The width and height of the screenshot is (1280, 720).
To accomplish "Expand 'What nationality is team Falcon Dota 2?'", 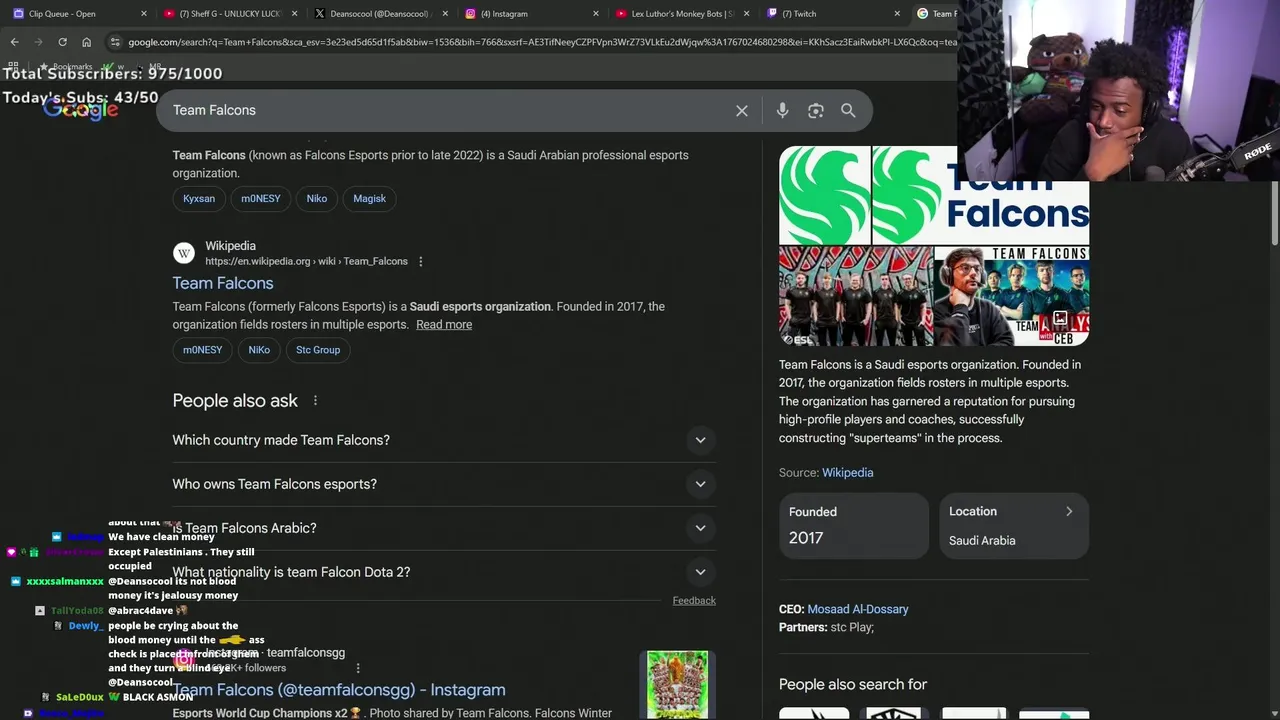I will (444, 572).
